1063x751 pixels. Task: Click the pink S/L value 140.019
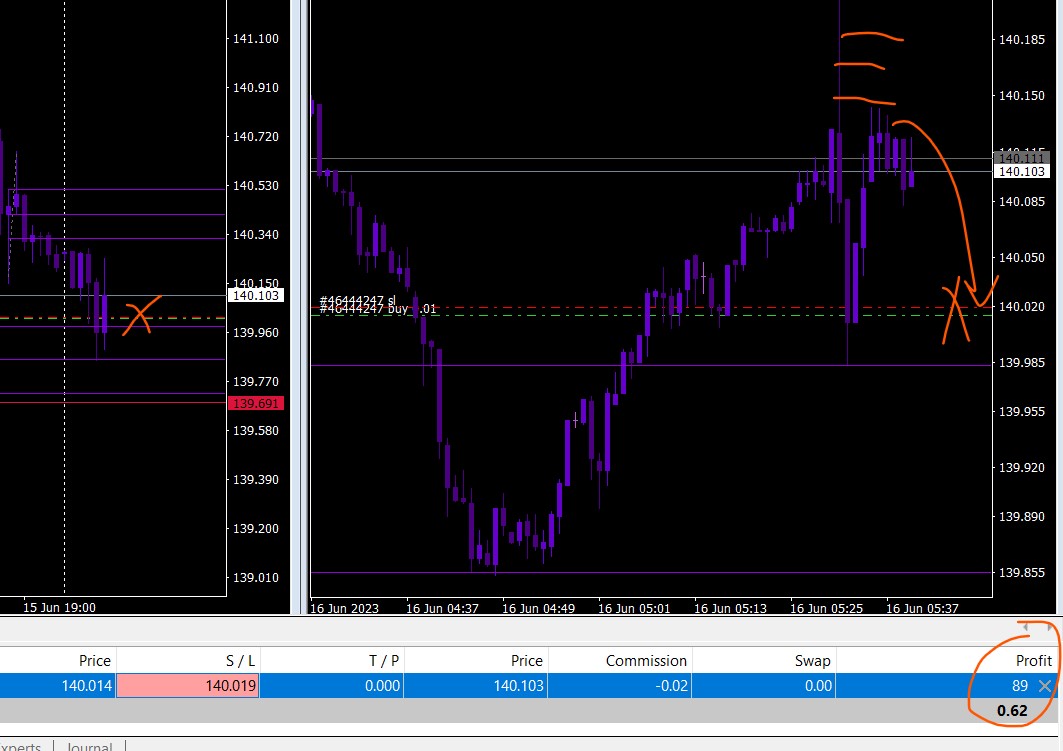pyautogui.click(x=187, y=686)
